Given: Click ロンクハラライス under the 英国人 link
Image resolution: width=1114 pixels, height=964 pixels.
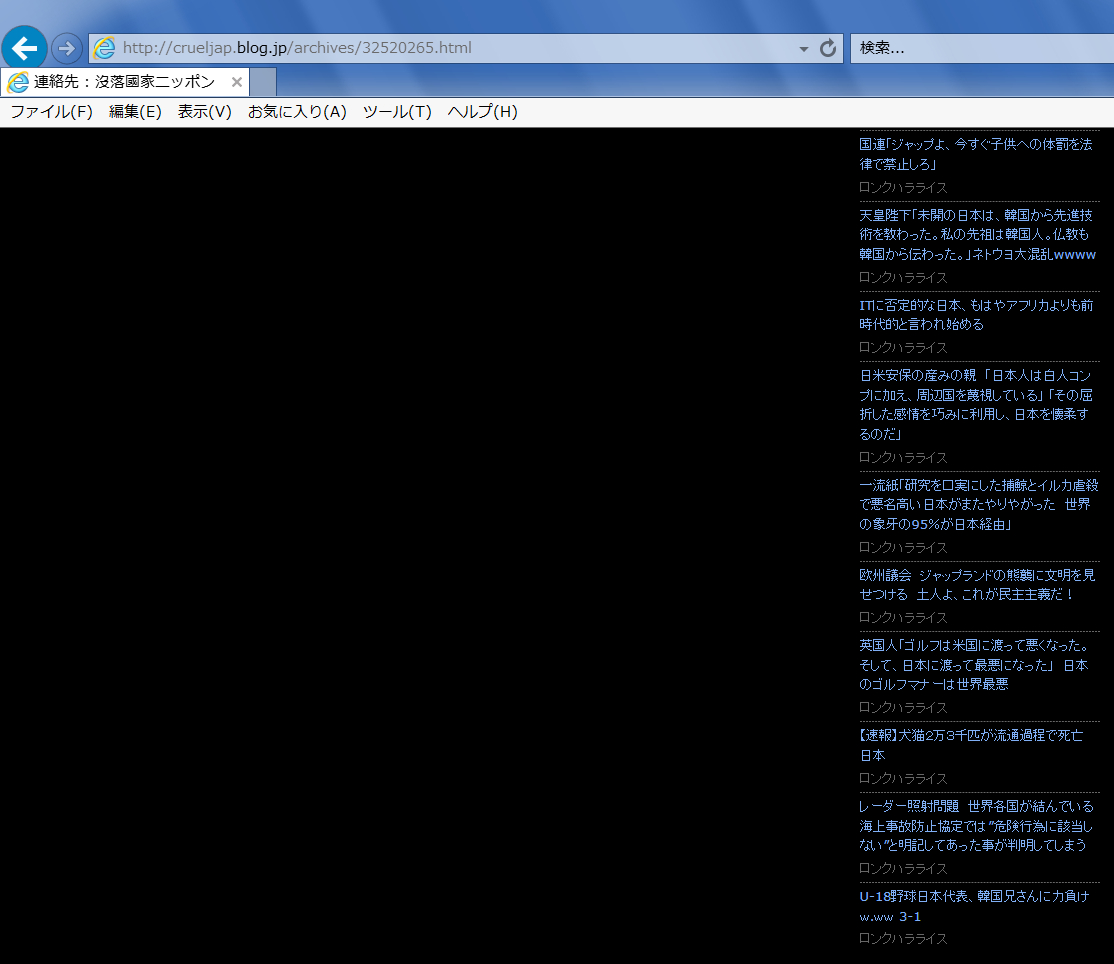Looking at the screenshot, I should 903,708.
